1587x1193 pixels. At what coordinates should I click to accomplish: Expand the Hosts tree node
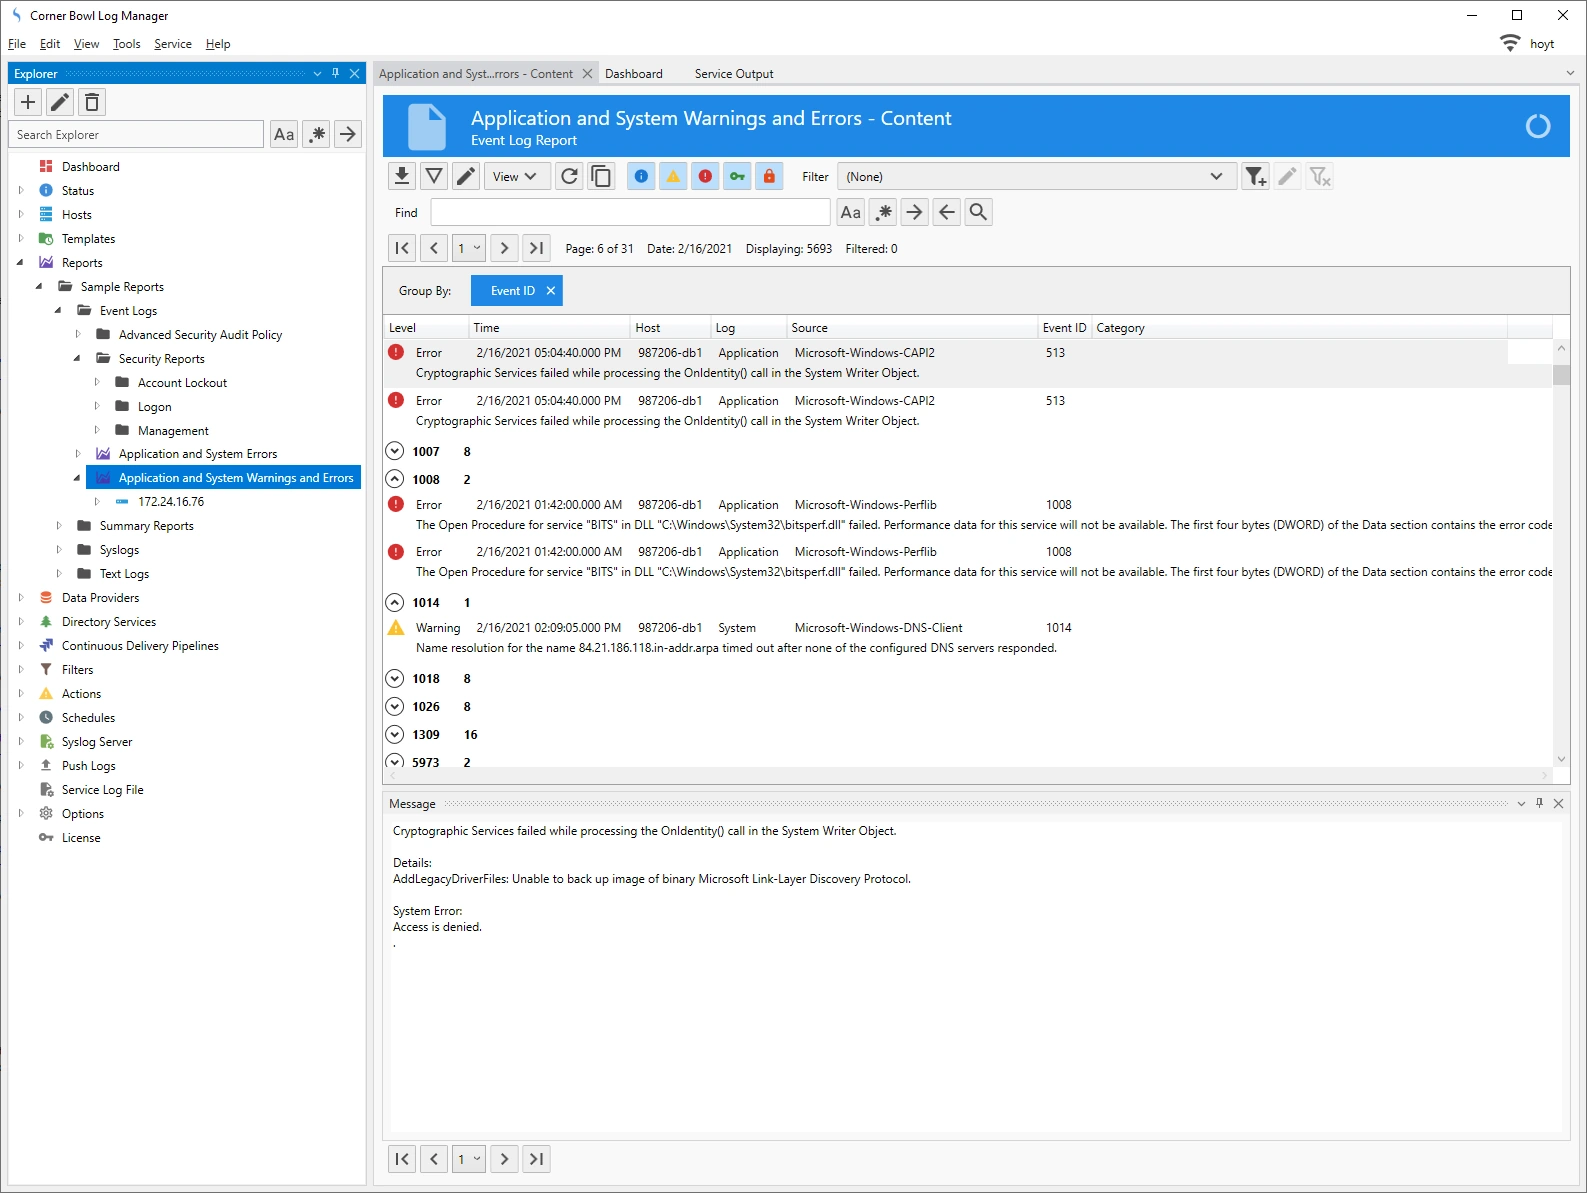pos(20,214)
